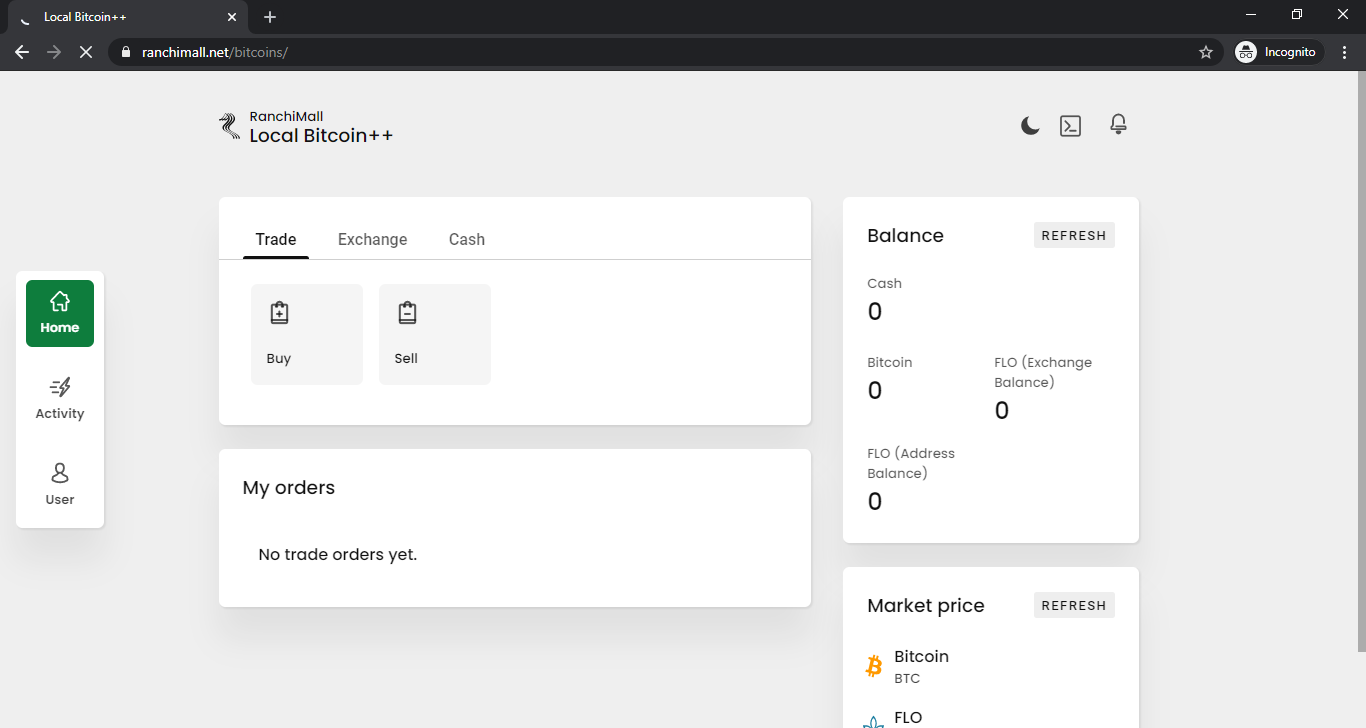Switch to the Trade tab
Viewport: 1366px width, 728px height.
276,240
